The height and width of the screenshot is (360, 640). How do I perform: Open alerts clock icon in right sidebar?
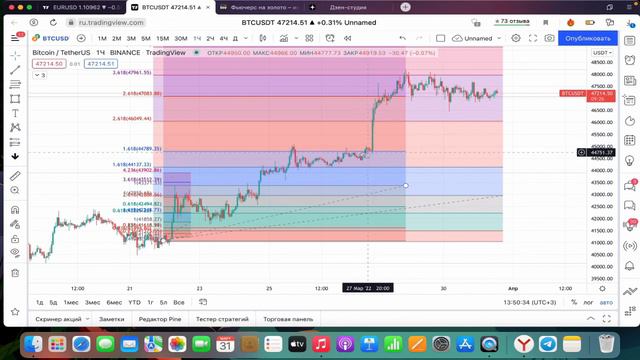tap(630, 60)
